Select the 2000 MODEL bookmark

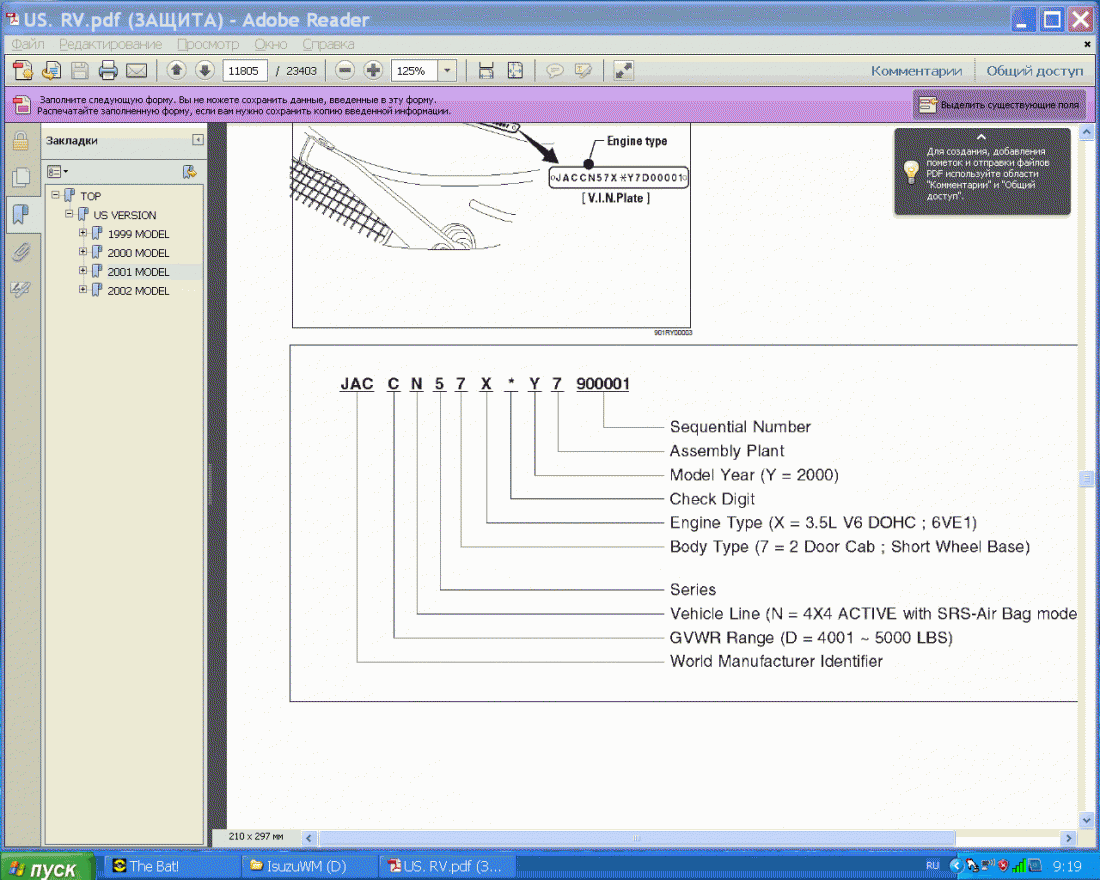click(138, 253)
